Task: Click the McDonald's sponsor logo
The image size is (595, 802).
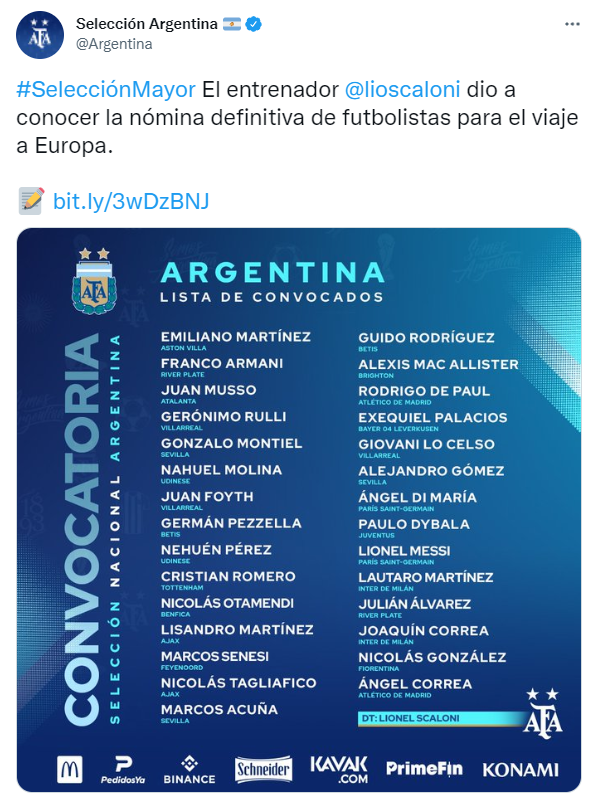Action: [69, 769]
